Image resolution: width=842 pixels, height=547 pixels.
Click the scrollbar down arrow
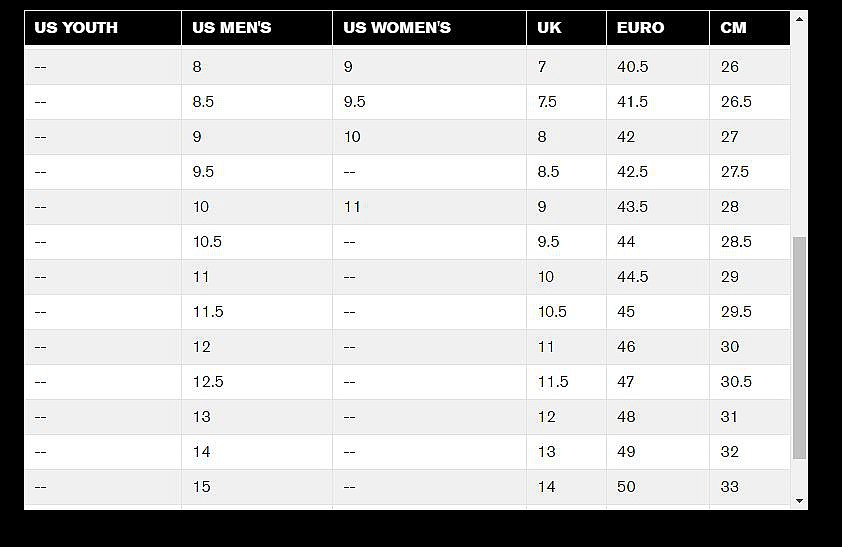(x=799, y=500)
